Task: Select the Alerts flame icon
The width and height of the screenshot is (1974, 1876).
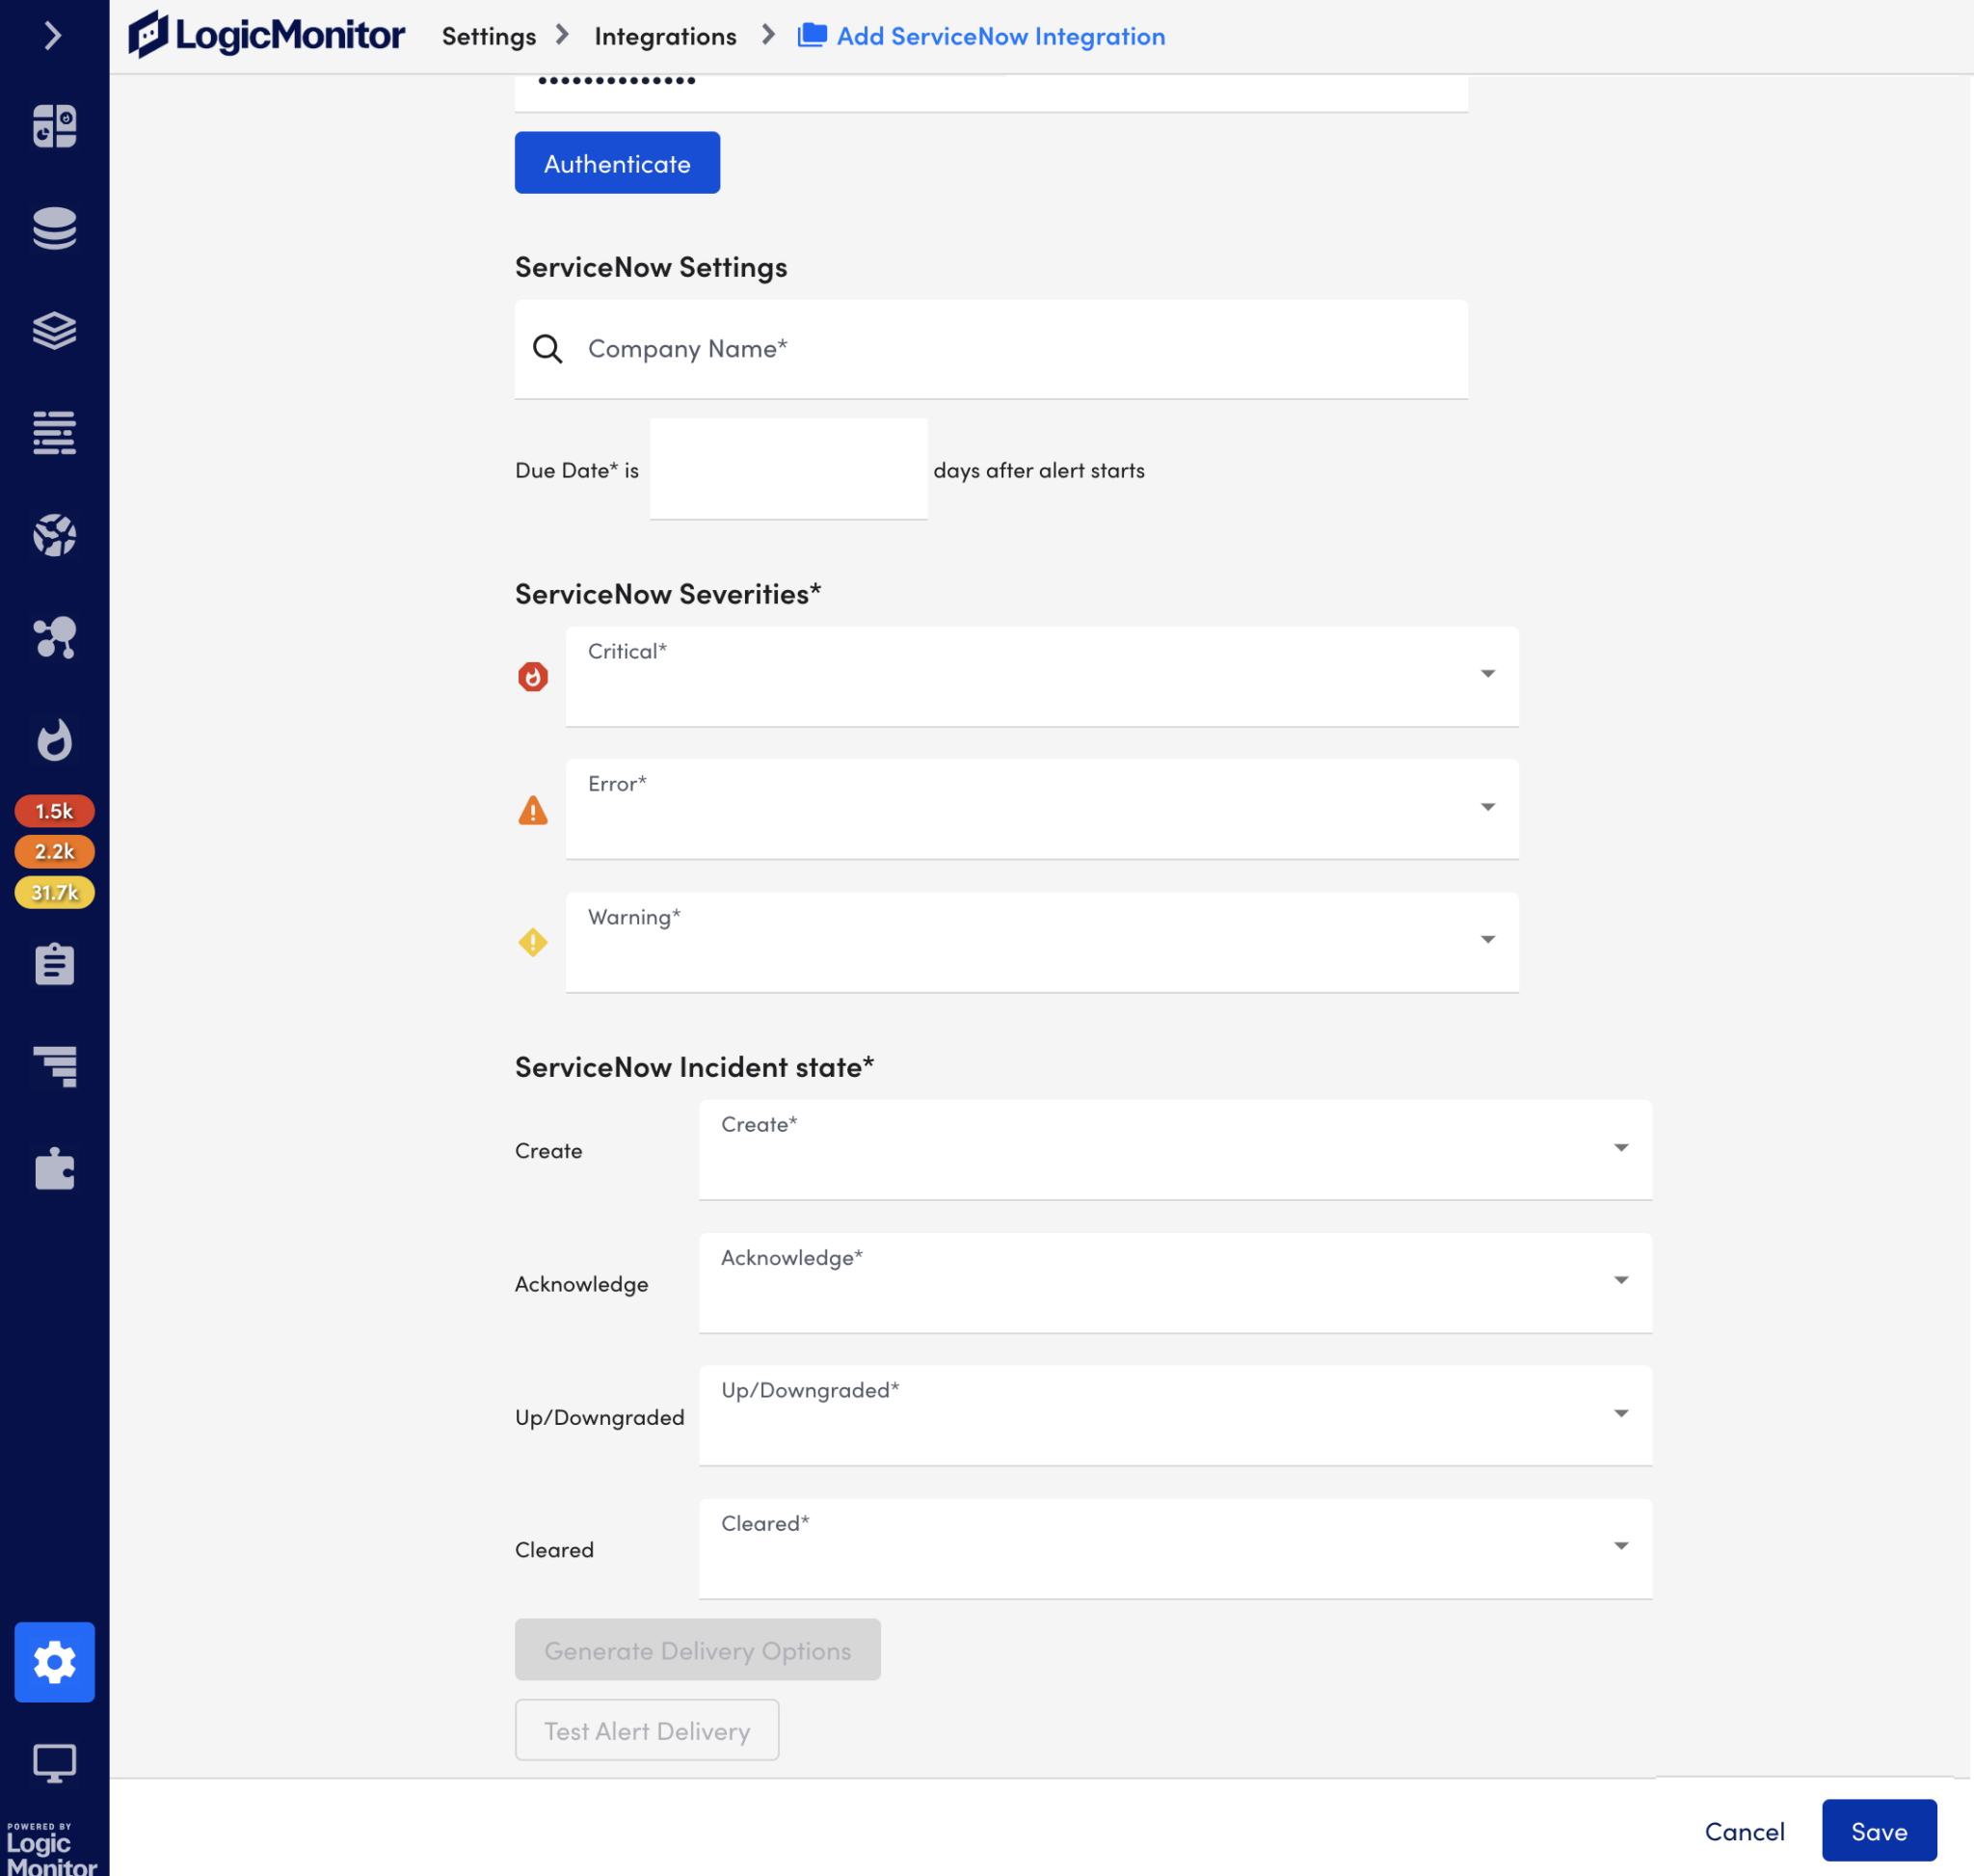Action: point(55,740)
